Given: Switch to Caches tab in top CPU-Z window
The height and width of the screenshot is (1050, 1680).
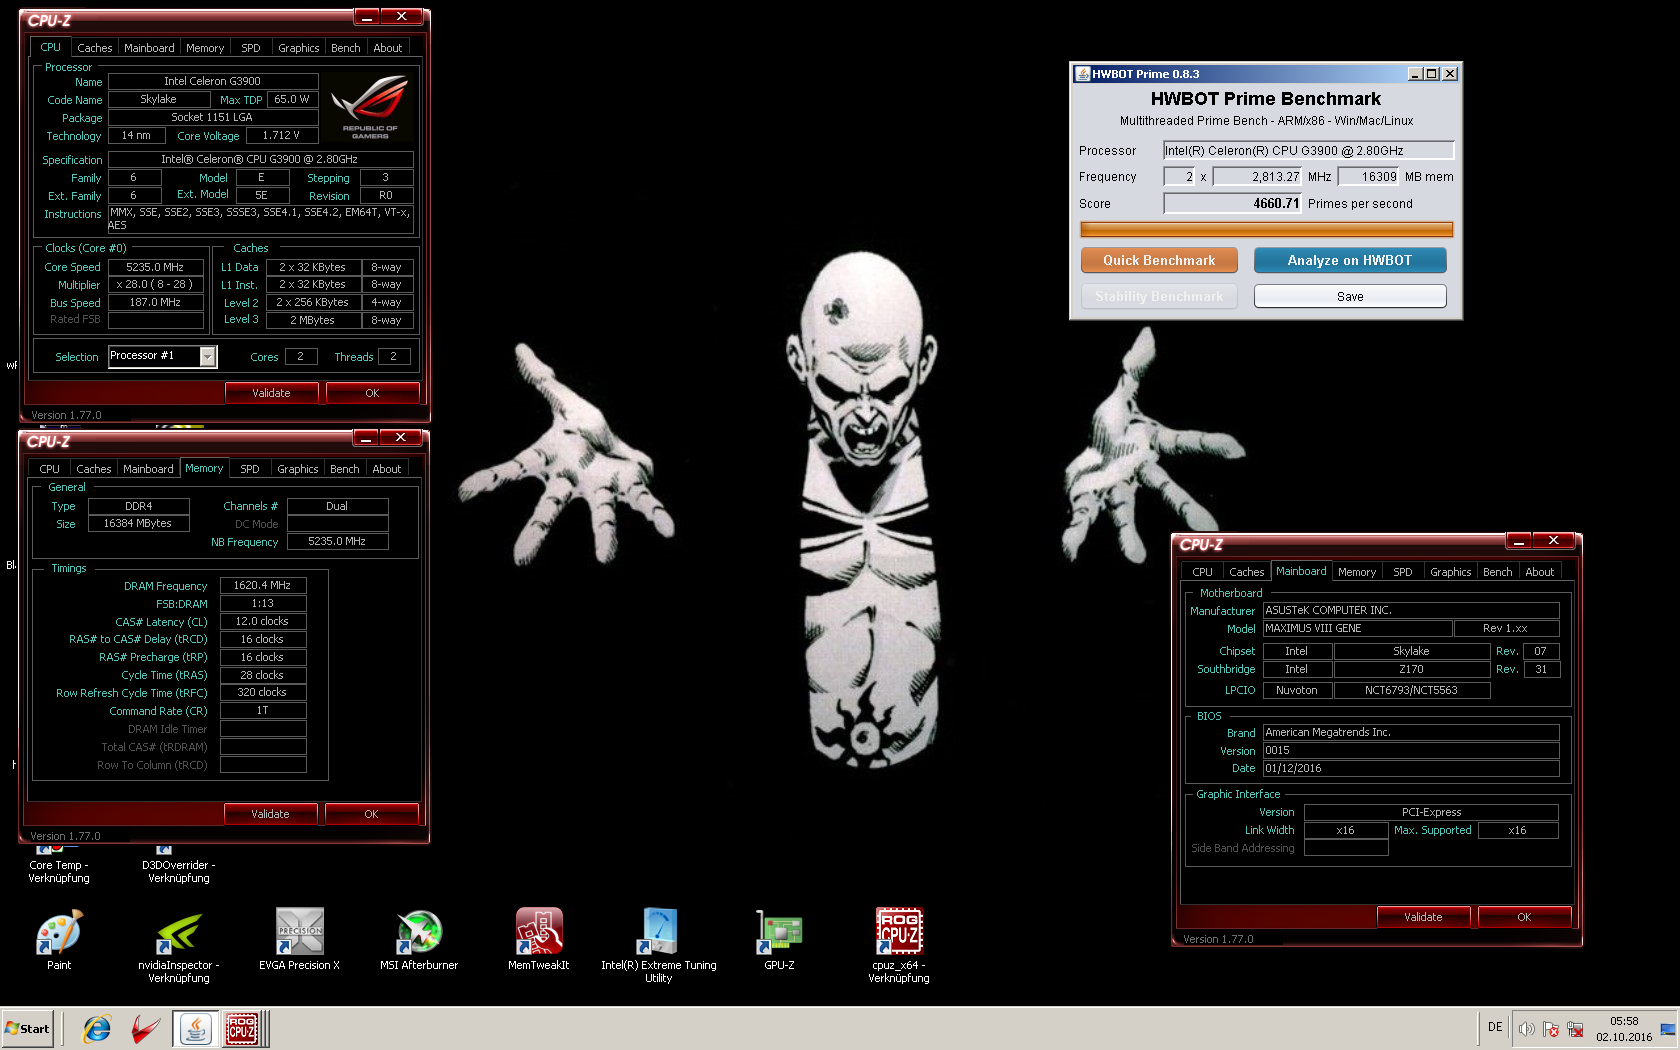Looking at the screenshot, I should (x=95, y=48).
